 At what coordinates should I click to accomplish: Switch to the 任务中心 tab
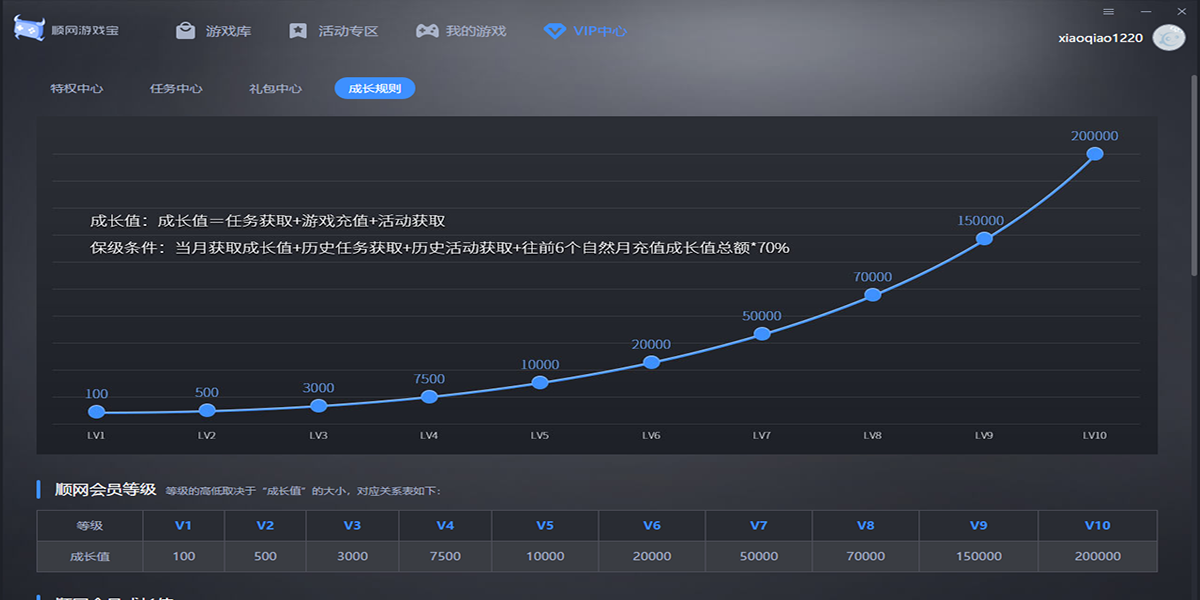(176, 88)
